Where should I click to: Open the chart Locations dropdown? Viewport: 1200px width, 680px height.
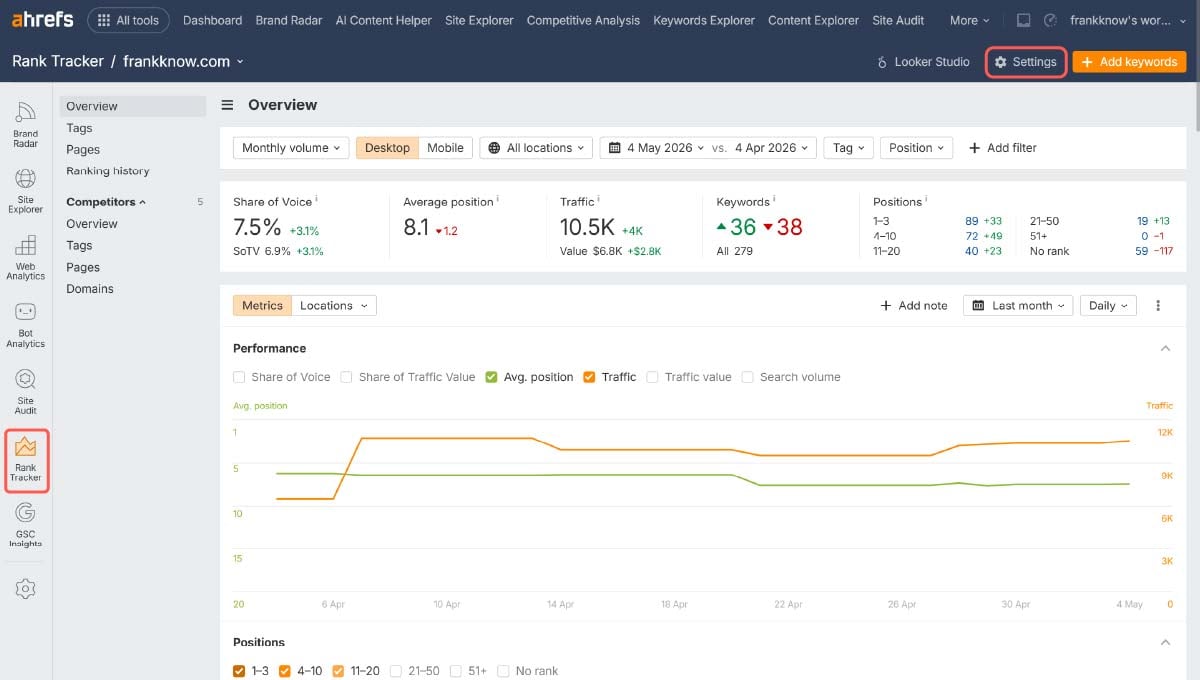[x=334, y=306]
